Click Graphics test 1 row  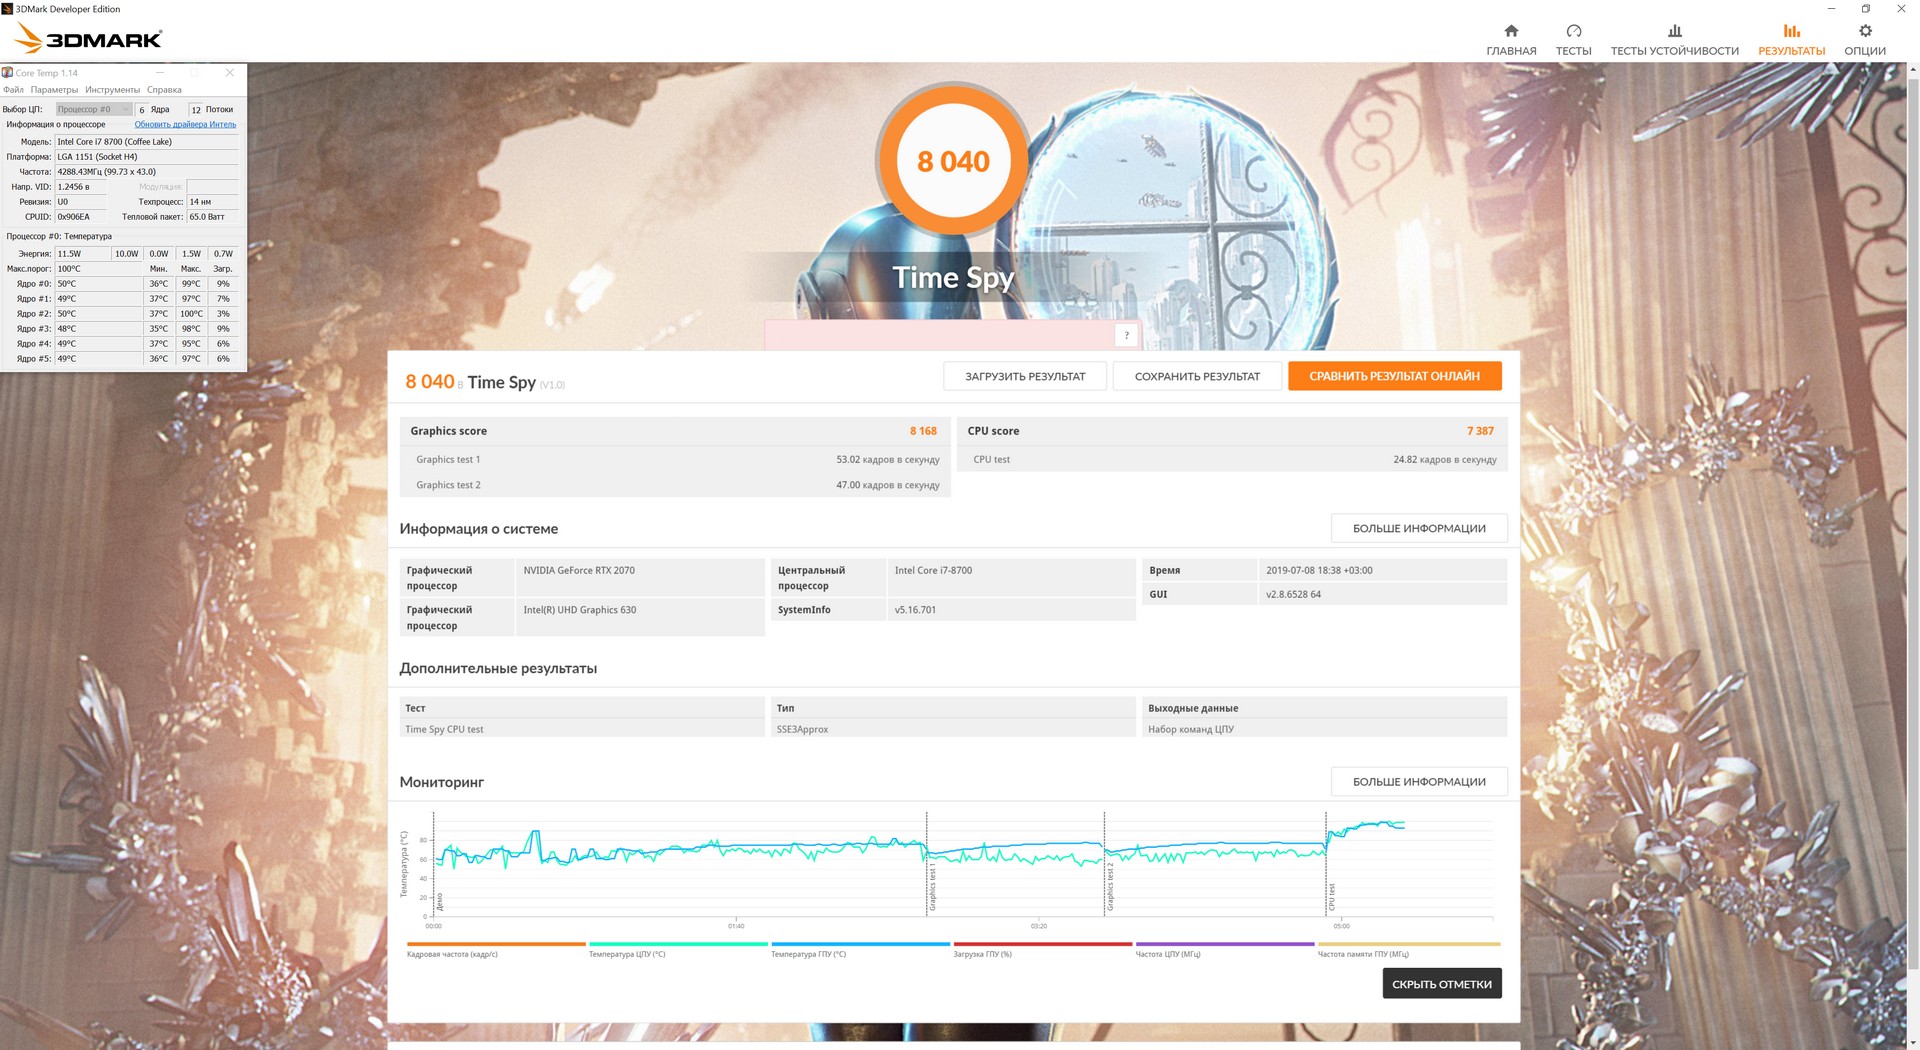pos(675,459)
